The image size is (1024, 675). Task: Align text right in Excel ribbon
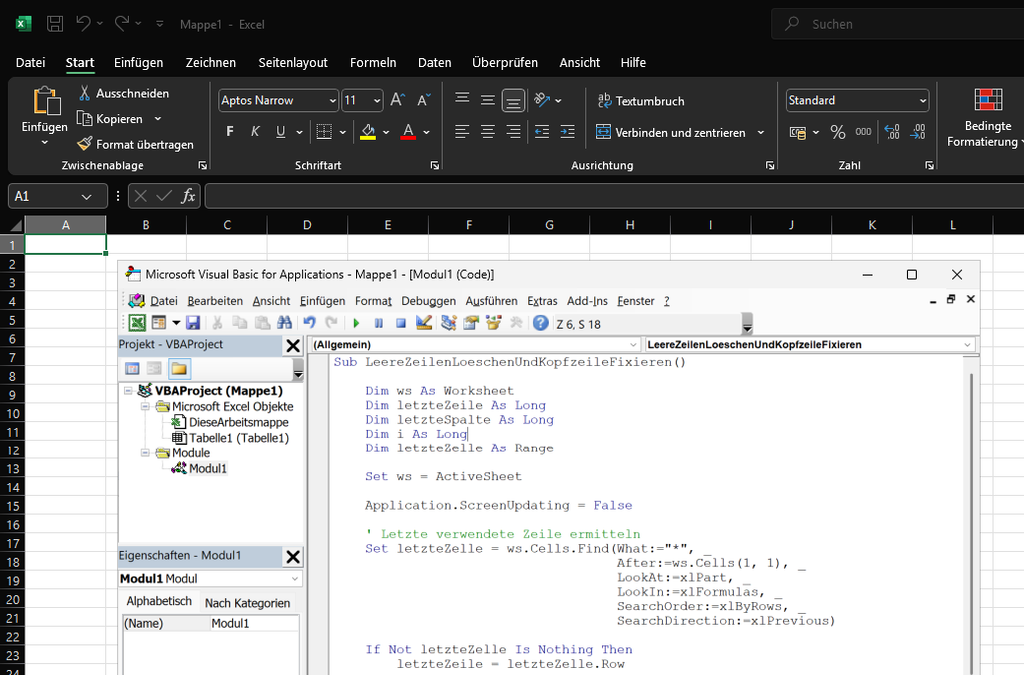(513, 132)
